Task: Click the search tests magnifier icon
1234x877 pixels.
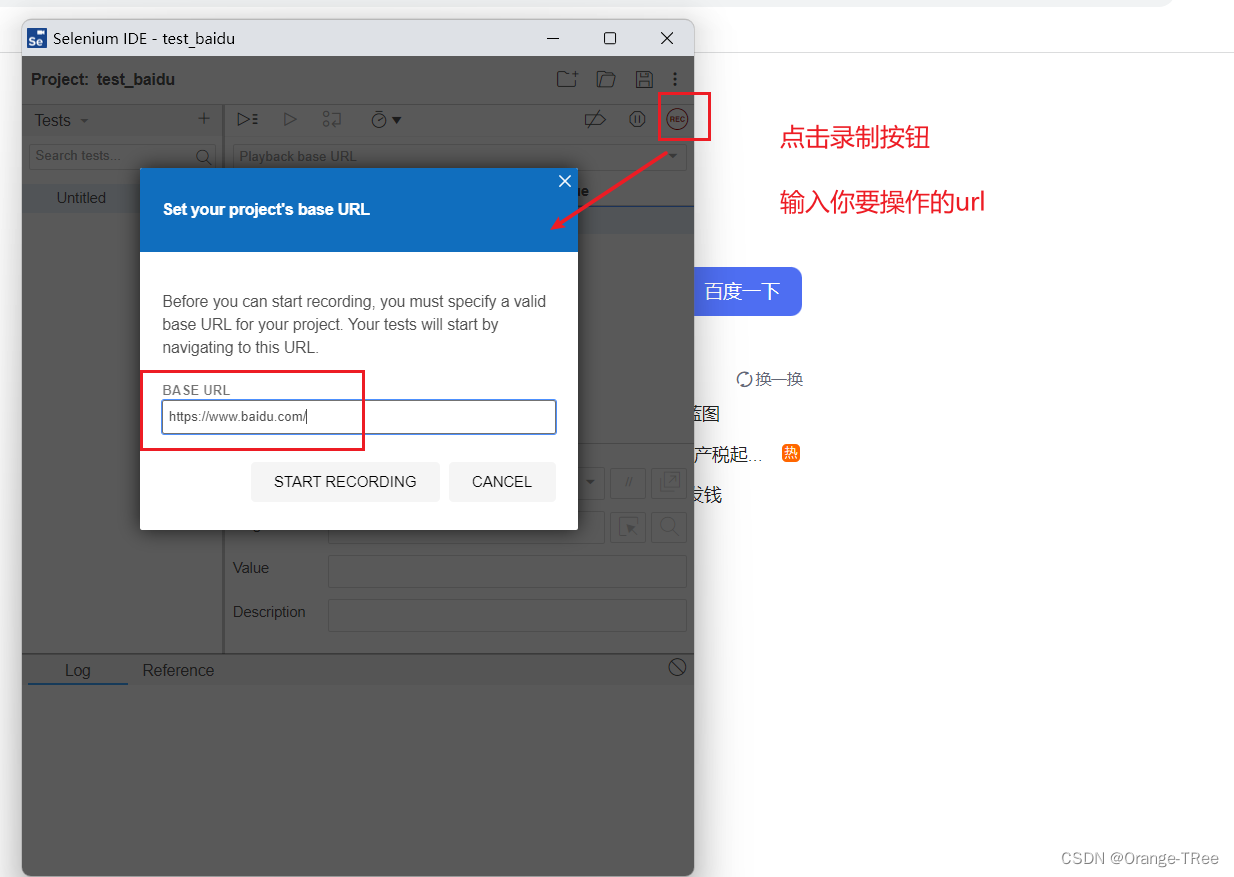Action: click(x=204, y=156)
